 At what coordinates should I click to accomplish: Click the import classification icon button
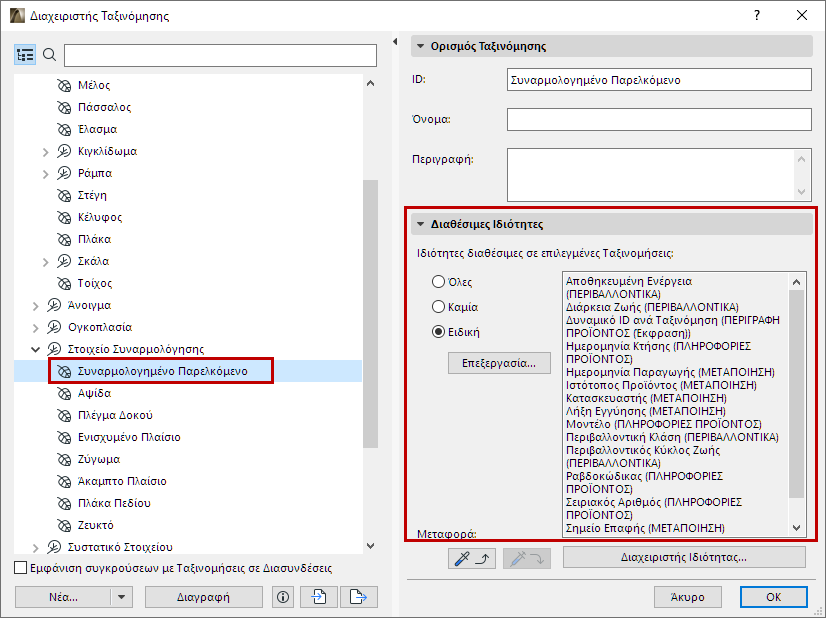coord(319,597)
